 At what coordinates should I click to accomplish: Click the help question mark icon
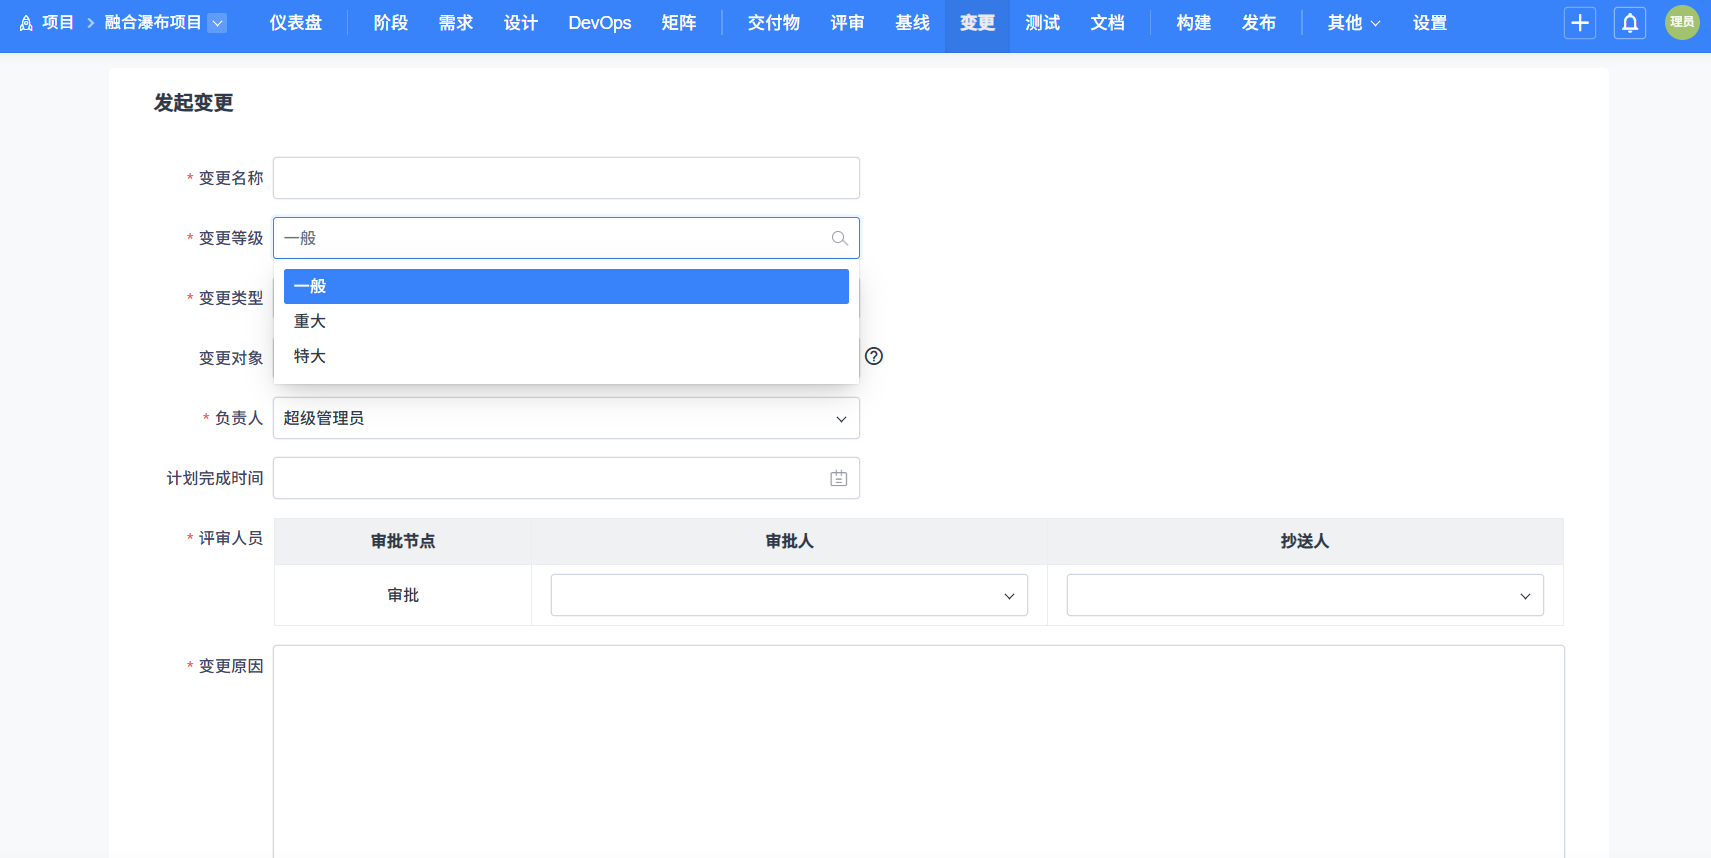[874, 356]
